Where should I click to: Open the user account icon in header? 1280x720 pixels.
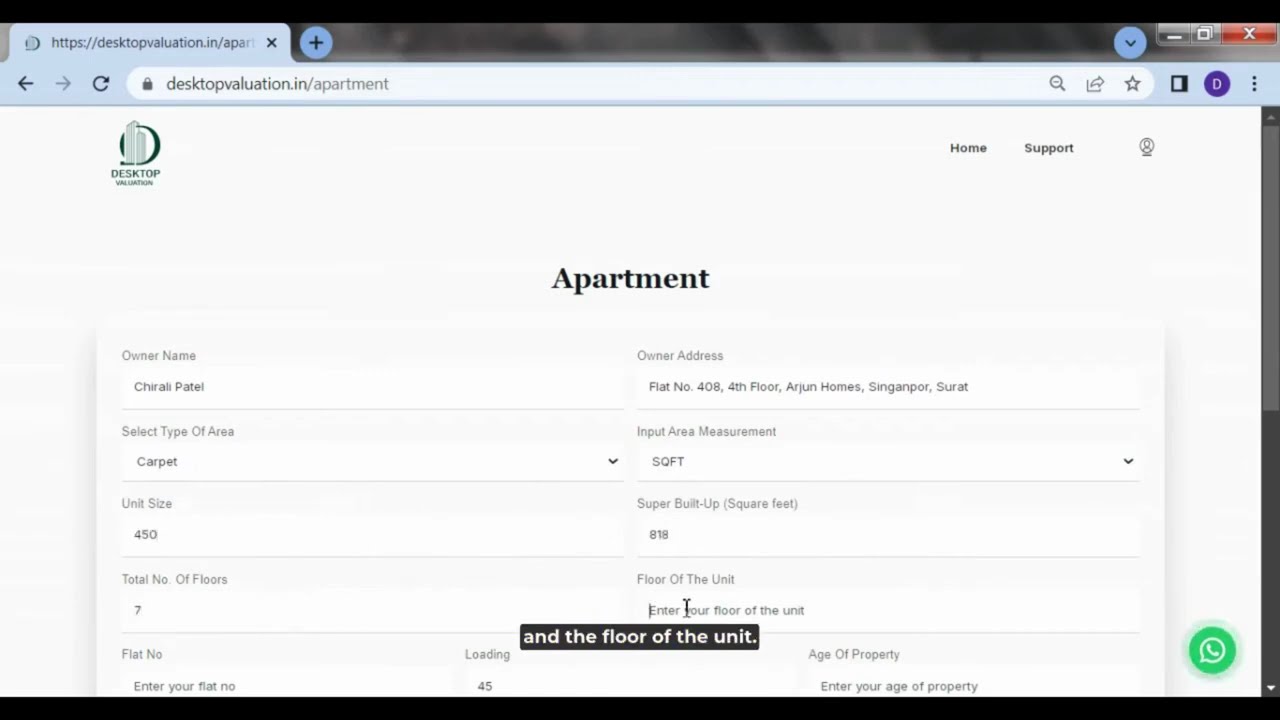click(1147, 147)
